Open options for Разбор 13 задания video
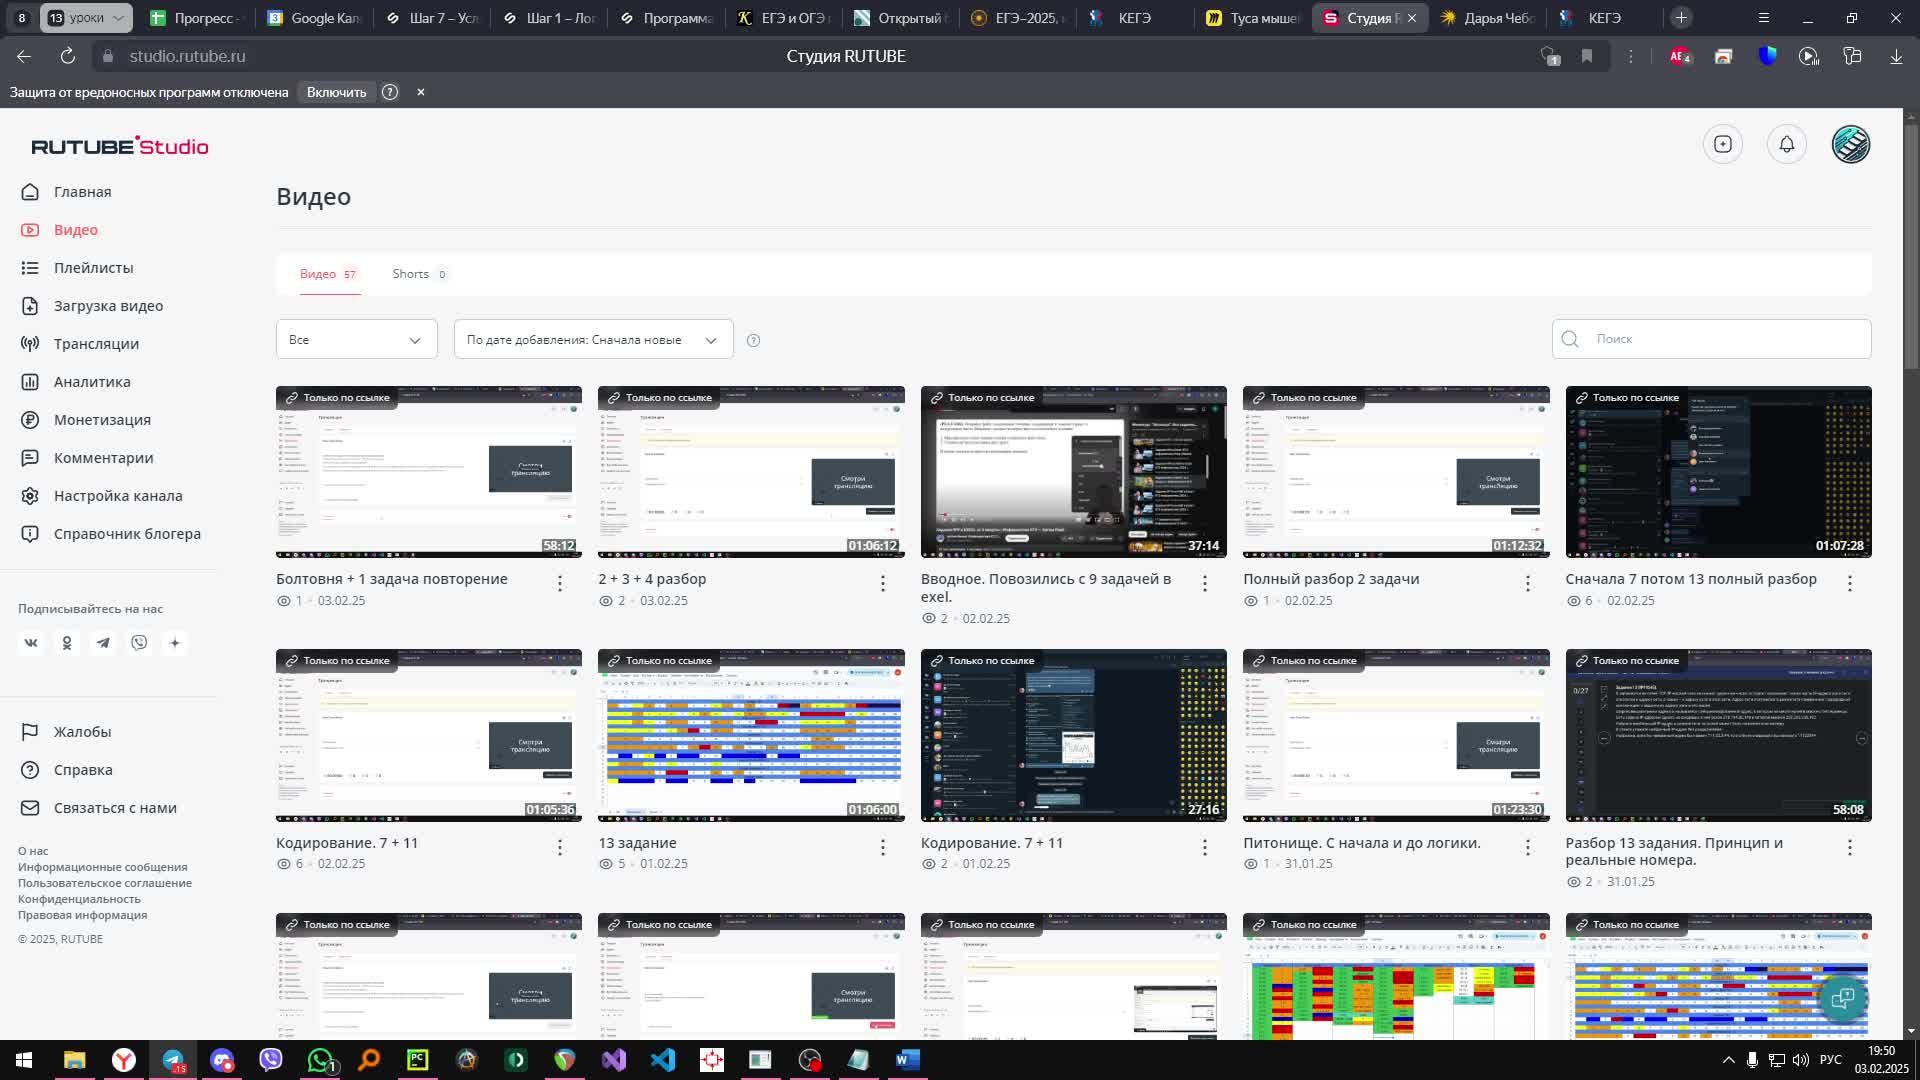The width and height of the screenshot is (1920, 1080). 1850,847
